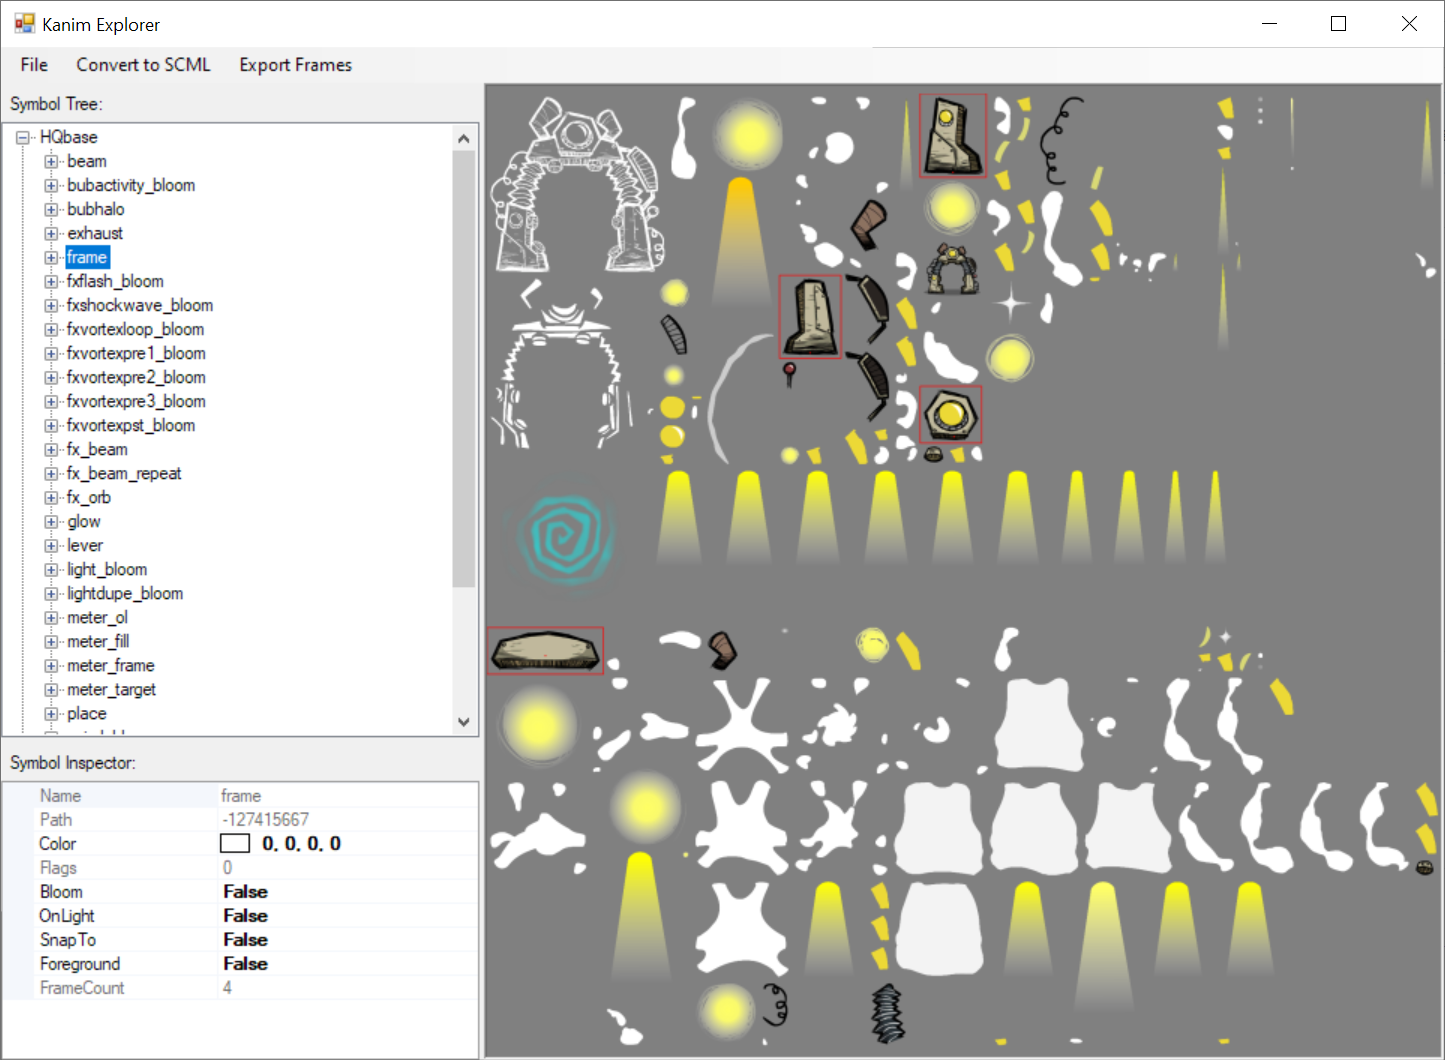Click the red lever knob sprite
The height and width of the screenshot is (1060, 1445).
(789, 375)
